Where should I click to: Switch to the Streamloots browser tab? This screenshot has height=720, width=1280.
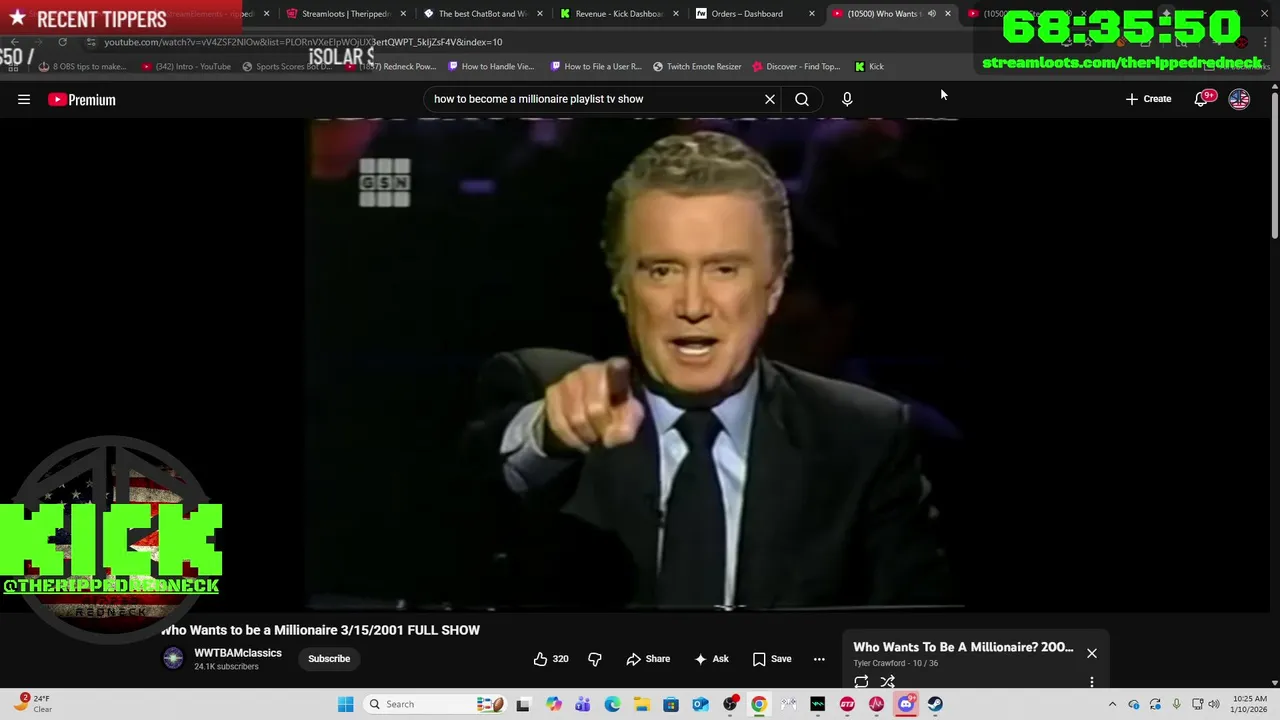tap(345, 14)
